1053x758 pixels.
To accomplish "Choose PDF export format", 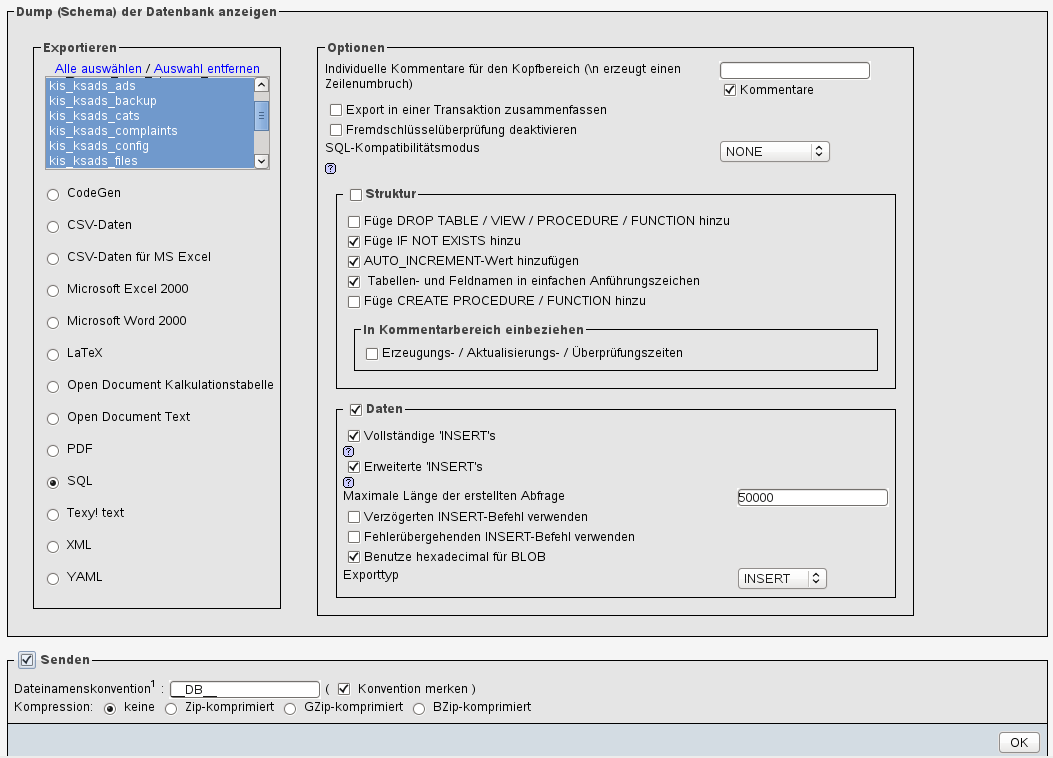I will [53, 451].
